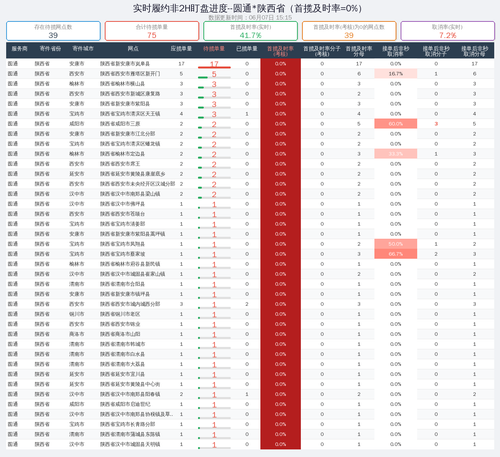Select outlet 陕西省铜川市老区
Viewport: 500px width, 457px height.
[x=120, y=314]
